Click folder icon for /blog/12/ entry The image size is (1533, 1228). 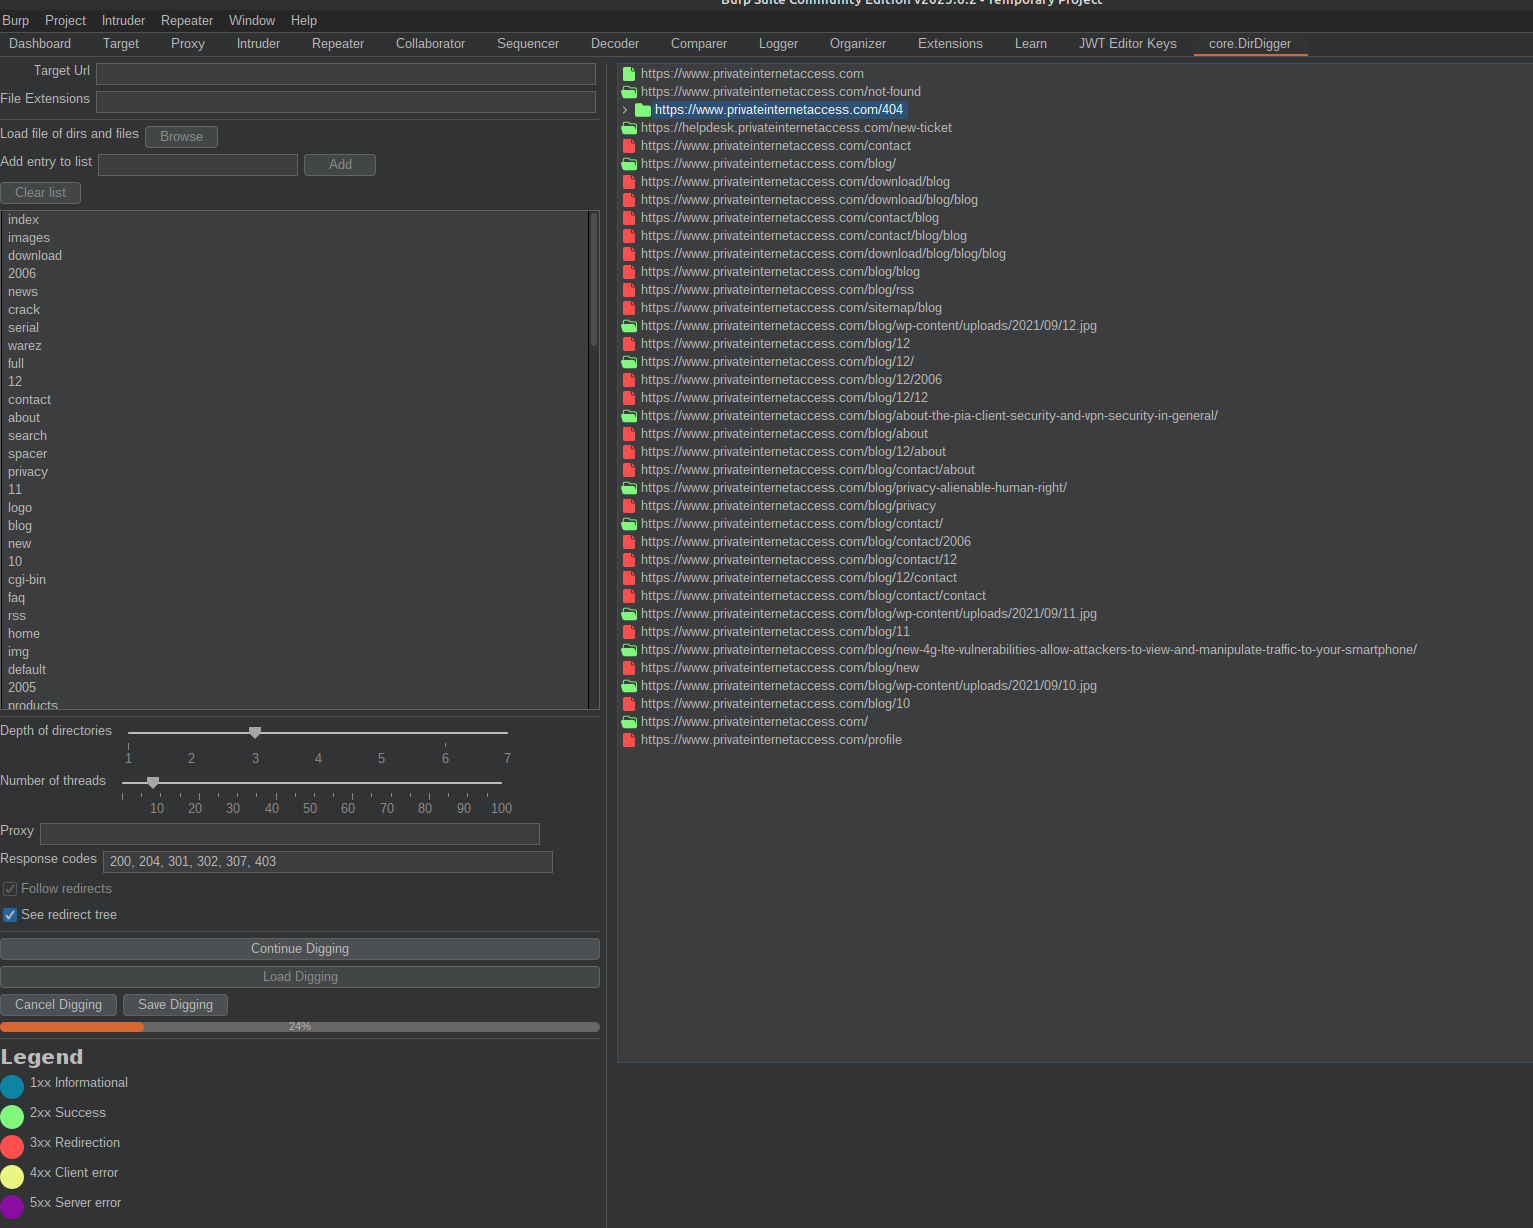point(629,362)
